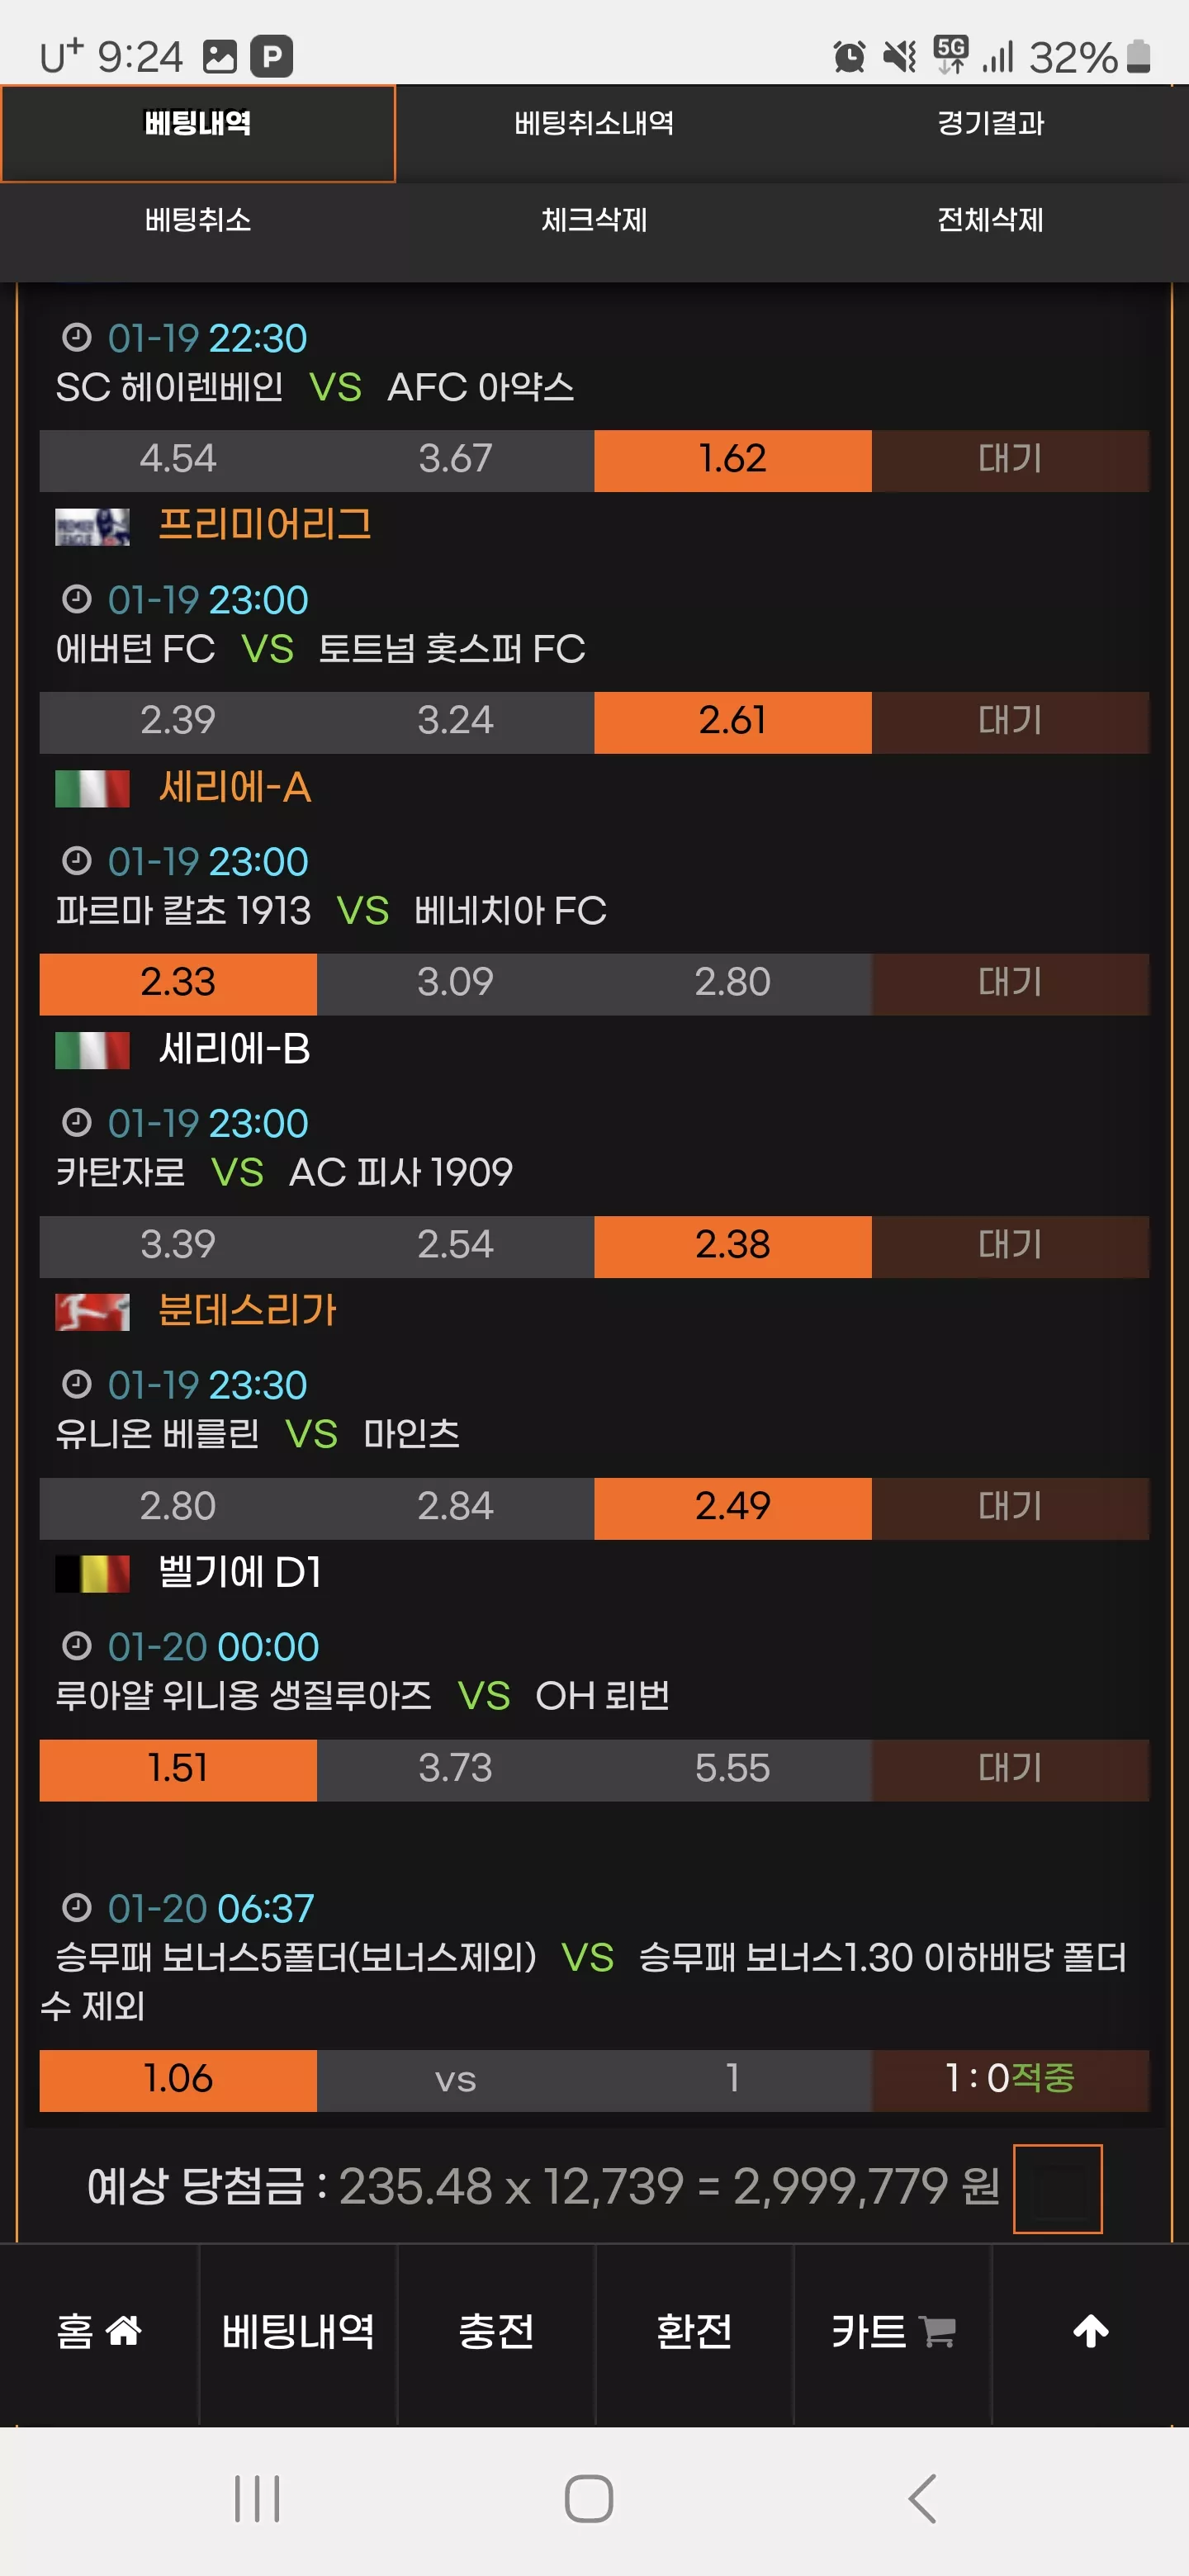Select the 2.33 odds for 파르마 칼초
This screenshot has height=2576, width=1189.
tap(178, 983)
